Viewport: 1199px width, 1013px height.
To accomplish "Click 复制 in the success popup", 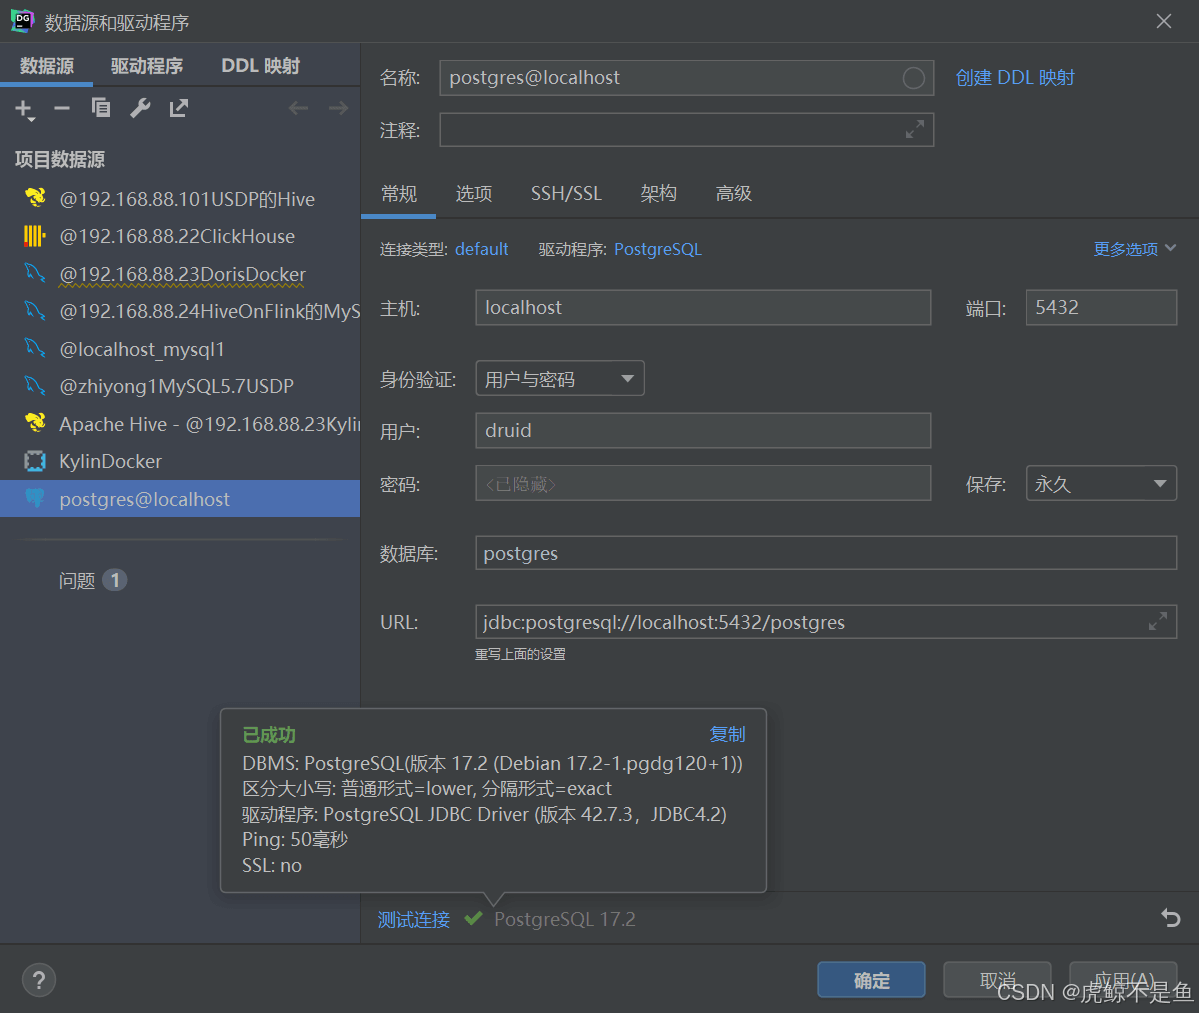I will tap(727, 734).
